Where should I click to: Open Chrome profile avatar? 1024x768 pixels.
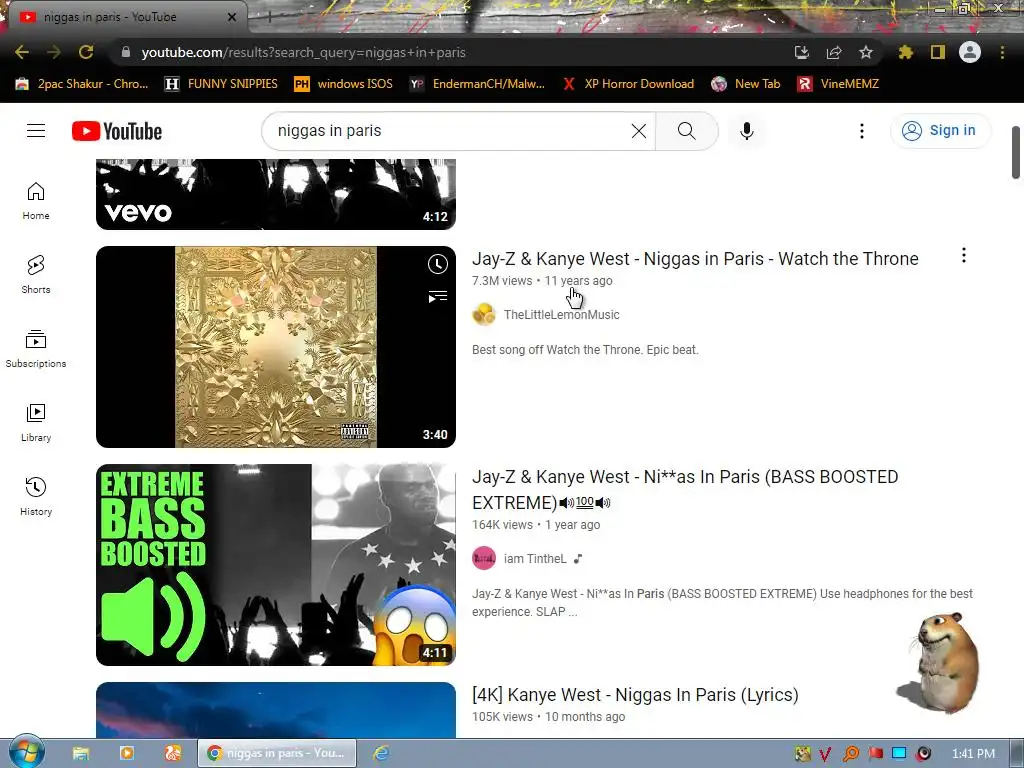(x=970, y=52)
